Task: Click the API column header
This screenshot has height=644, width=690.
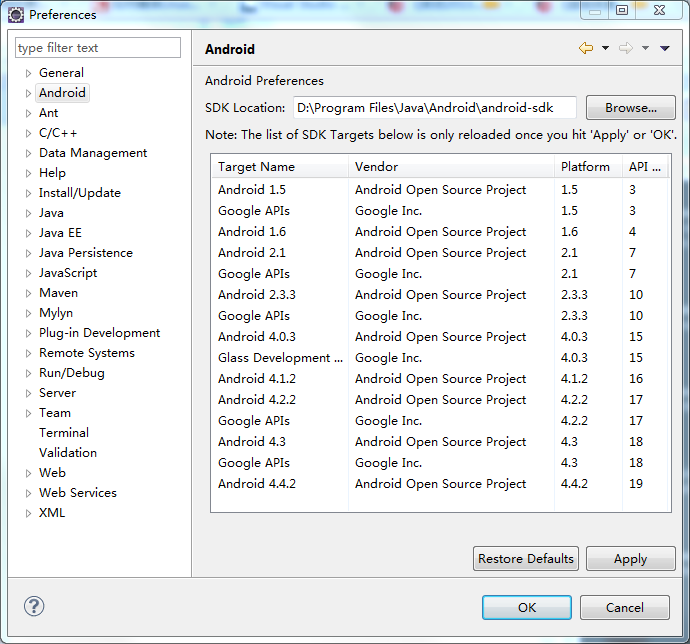Action: (x=646, y=167)
